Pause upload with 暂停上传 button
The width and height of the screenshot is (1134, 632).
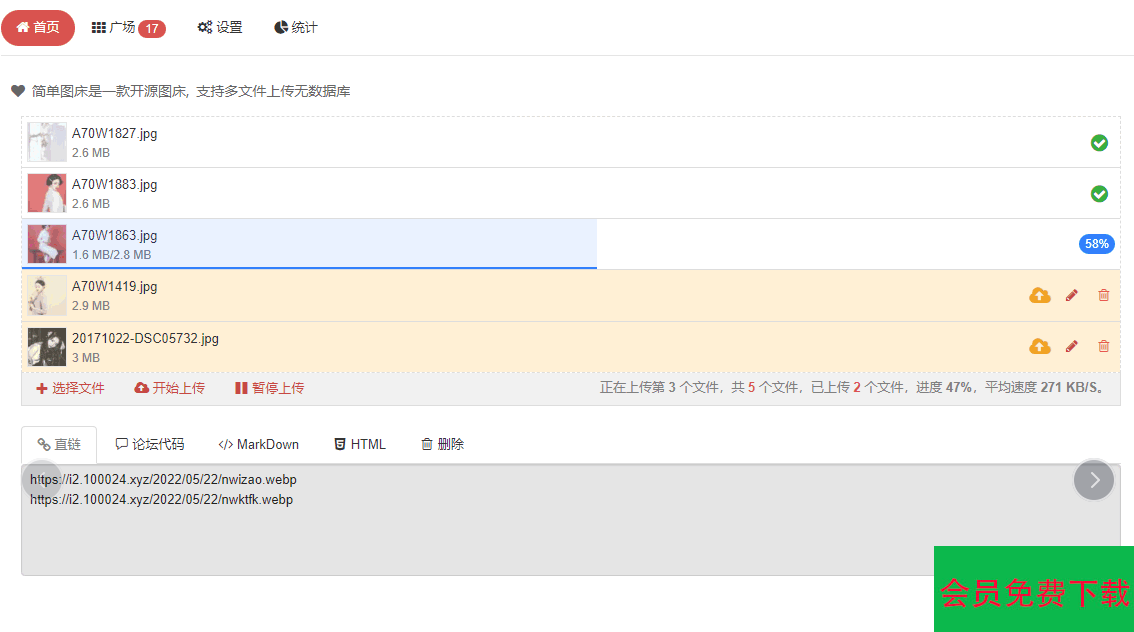[x=270, y=388]
